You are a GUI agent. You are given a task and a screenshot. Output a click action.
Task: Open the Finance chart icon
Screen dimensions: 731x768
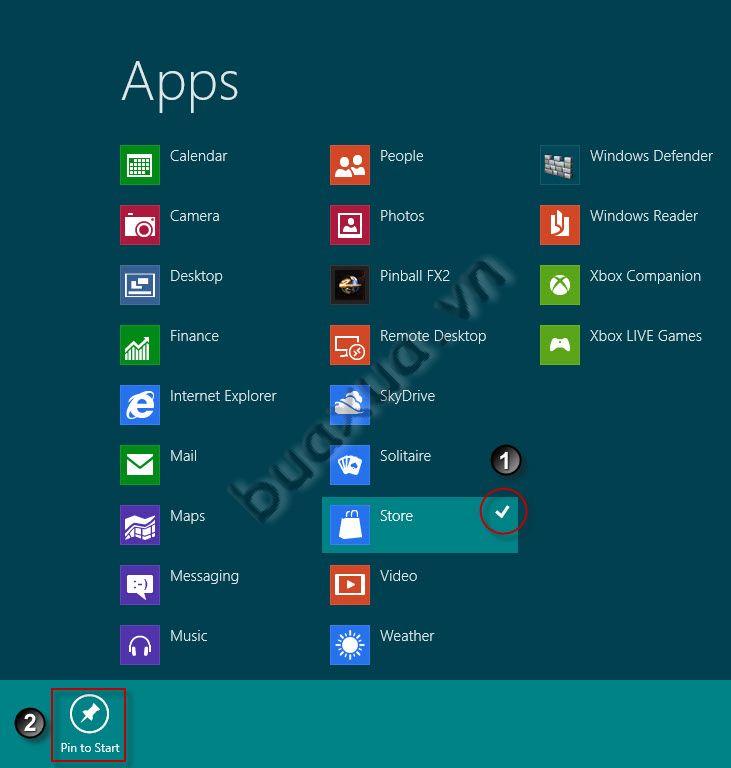pyautogui.click(x=140, y=345)
